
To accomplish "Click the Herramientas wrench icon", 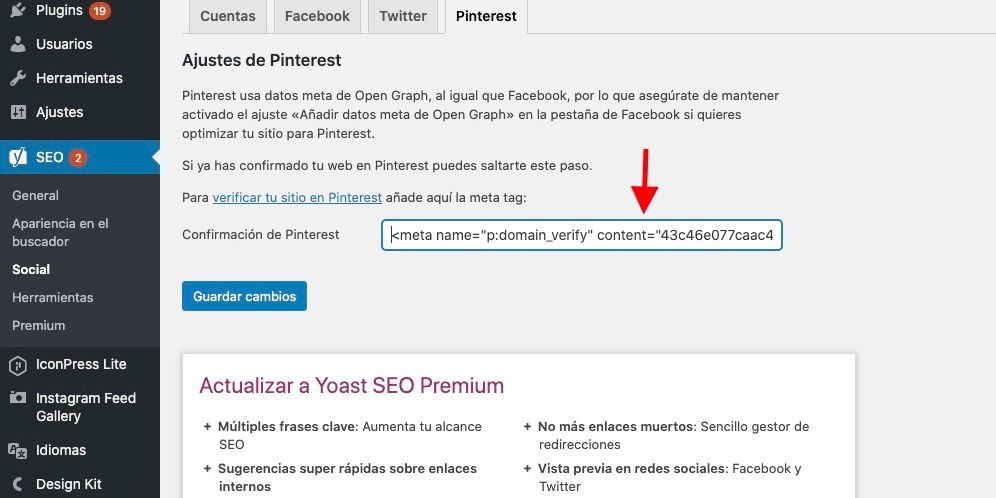I will [x=18, y=78].
